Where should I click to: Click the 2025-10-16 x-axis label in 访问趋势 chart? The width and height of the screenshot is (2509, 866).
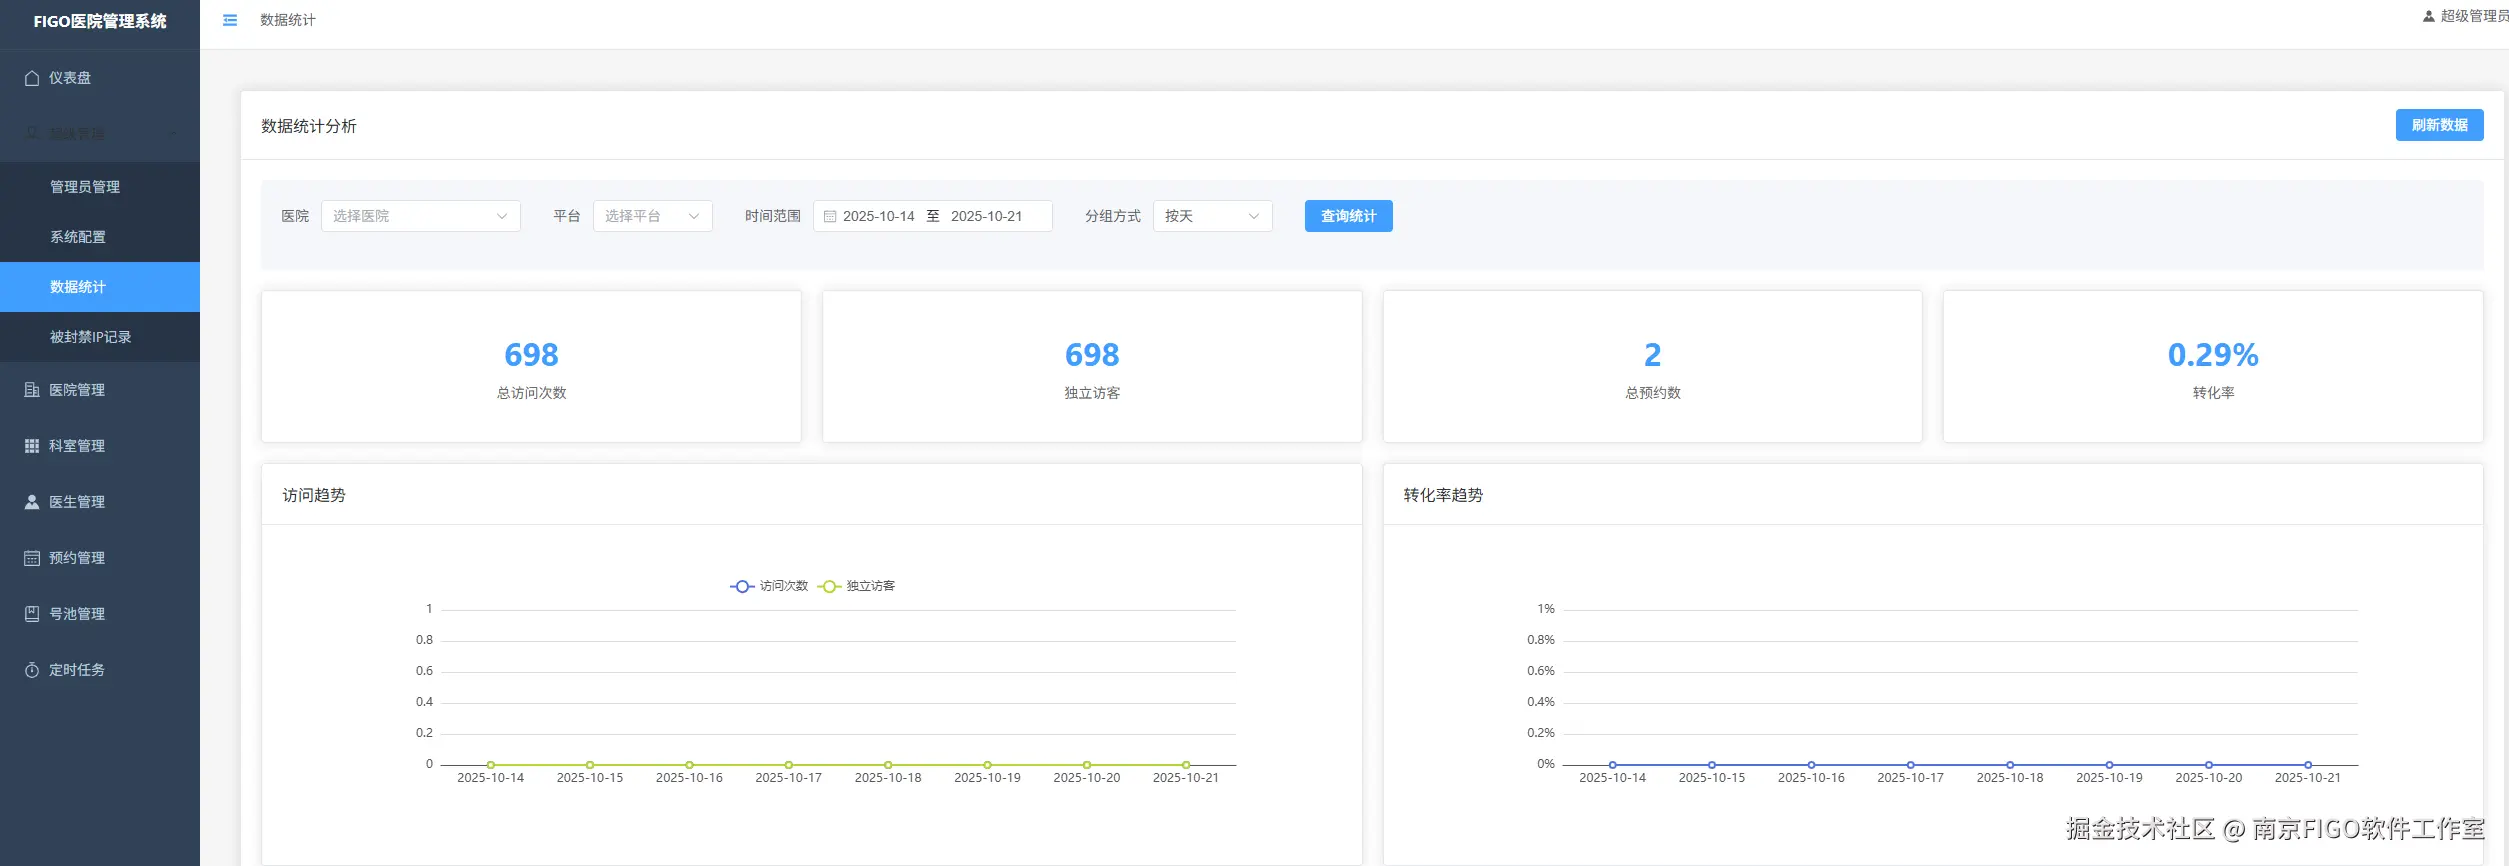(689, 778)
